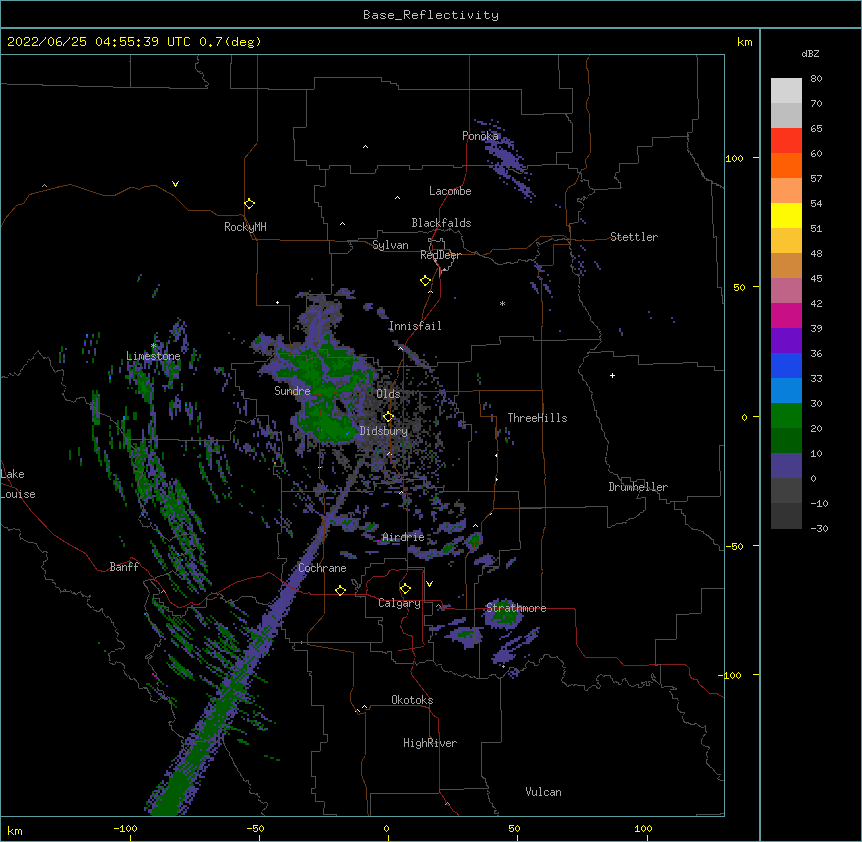The height and width of the screenshot is (842, 862).
Task: Click the Sylvan label on the map
Action: tap(390, 245)
